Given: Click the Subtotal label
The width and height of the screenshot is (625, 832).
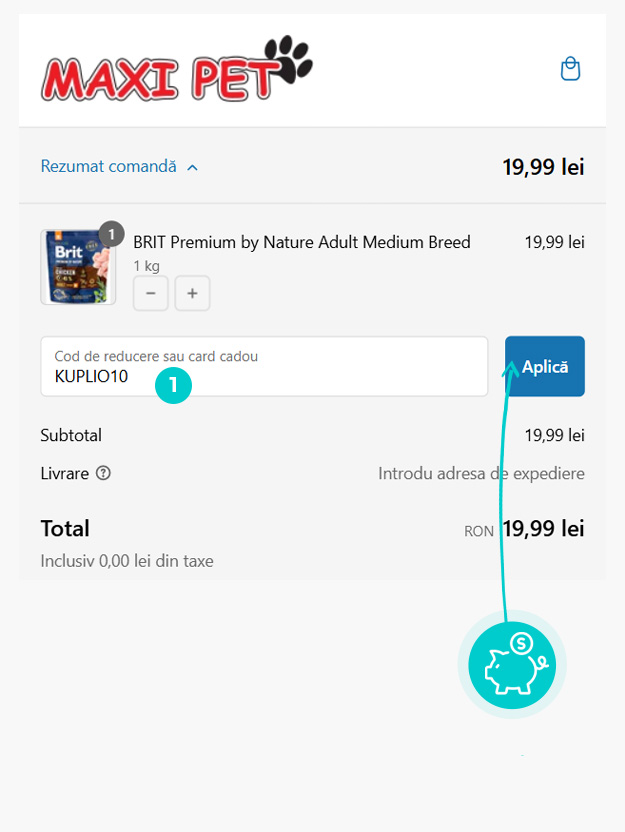Looking at the screenshot, I should pyautogui.click(x=71, y=435).
